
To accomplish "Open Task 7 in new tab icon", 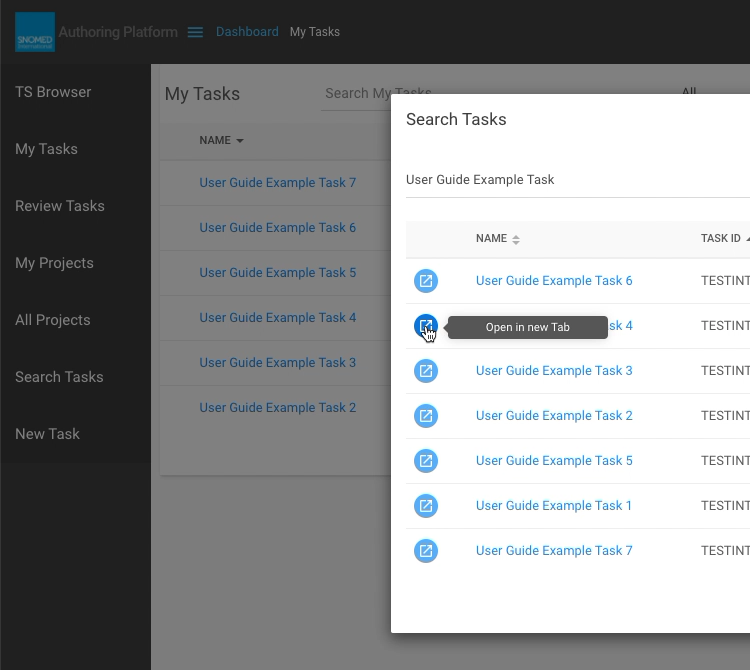I will [426, 550].
